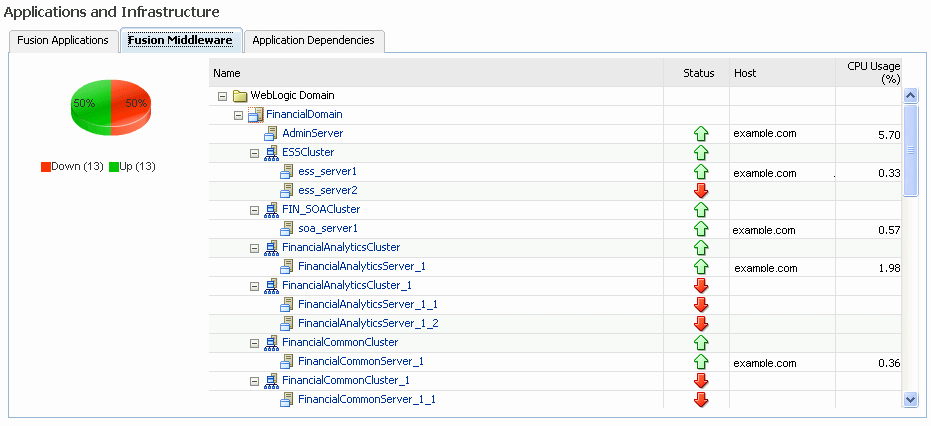Click the AdminServer up status arrow

pos(701,134)
